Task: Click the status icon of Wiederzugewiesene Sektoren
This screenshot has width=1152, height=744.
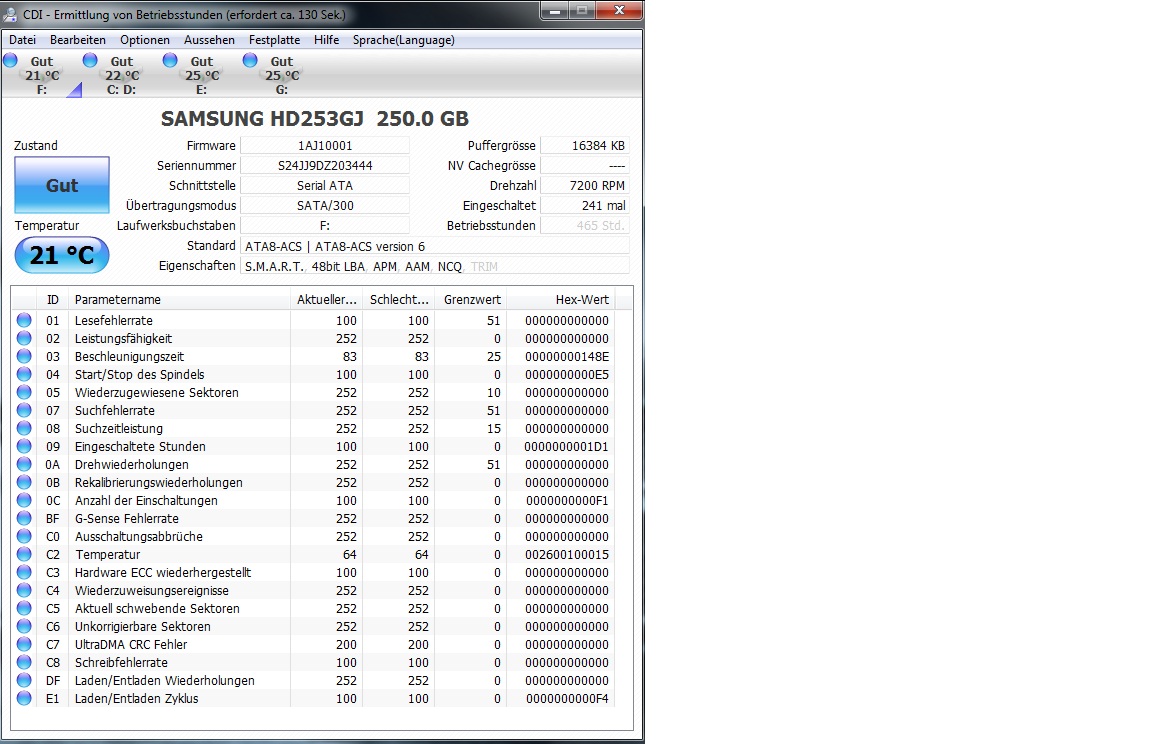Action: [x=24, y=392]
